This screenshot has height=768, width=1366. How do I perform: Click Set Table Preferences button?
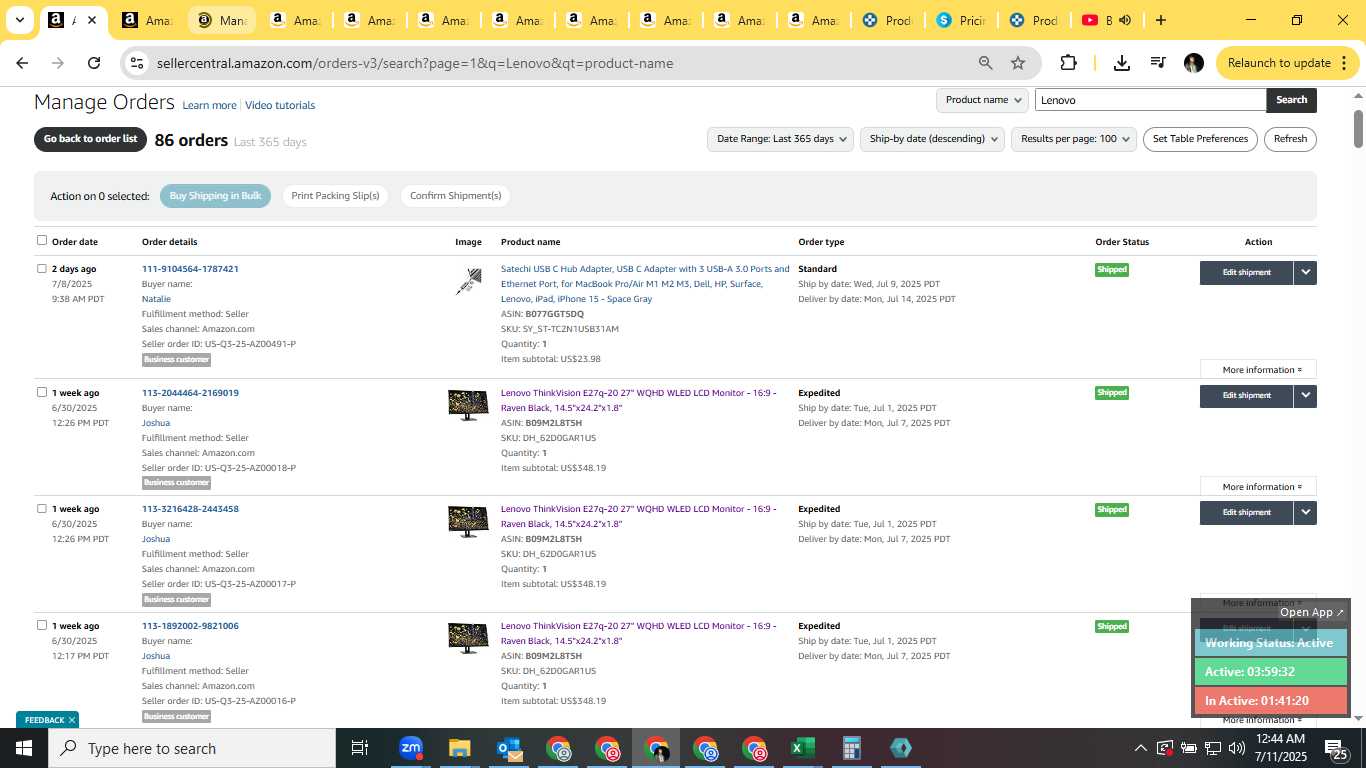pos(1200,139)
